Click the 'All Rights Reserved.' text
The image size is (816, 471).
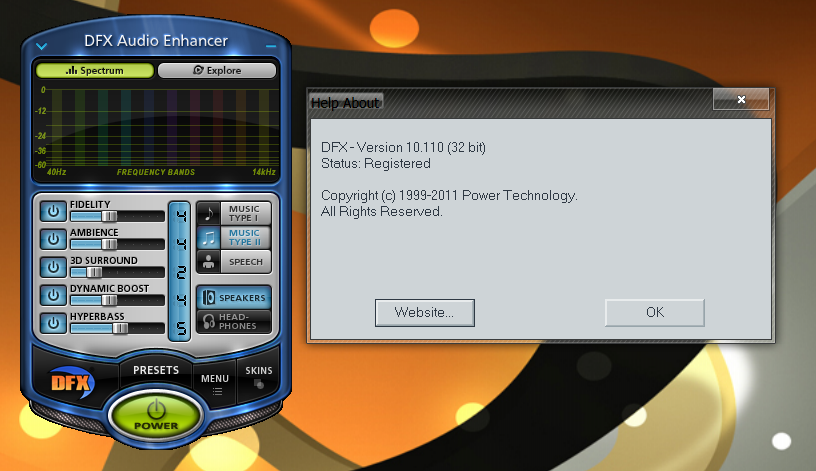pyautogui.click(x=381, y=211)
